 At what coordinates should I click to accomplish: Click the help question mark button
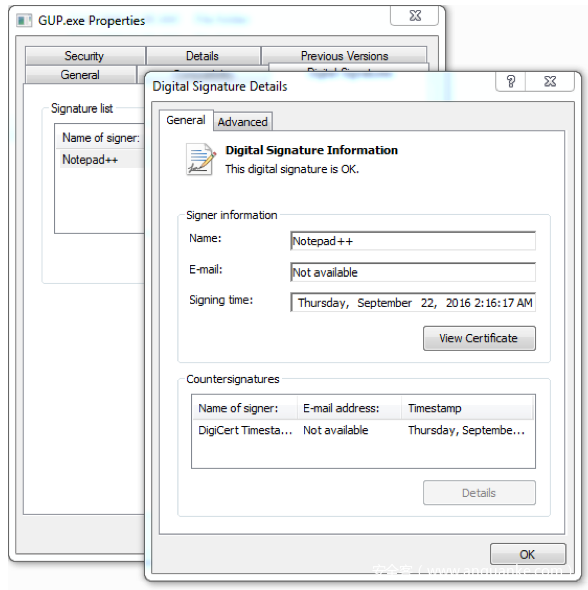click(511, 81)
